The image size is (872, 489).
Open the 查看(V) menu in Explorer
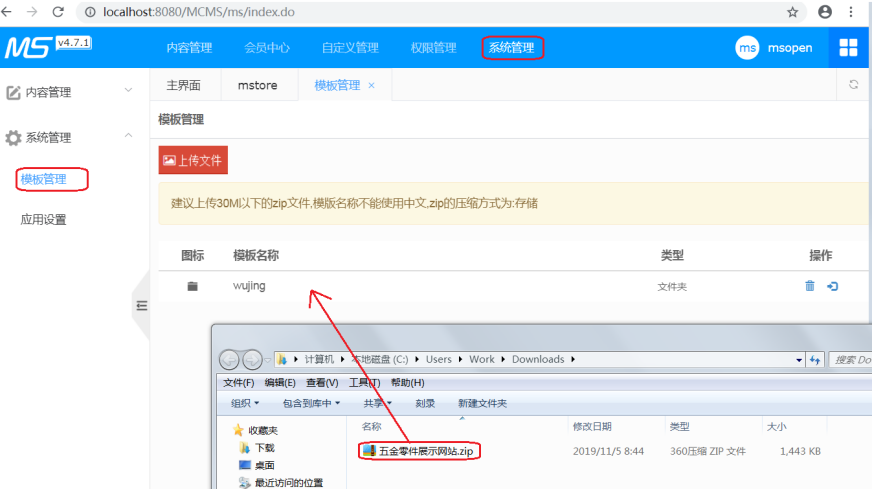(322, 383)
